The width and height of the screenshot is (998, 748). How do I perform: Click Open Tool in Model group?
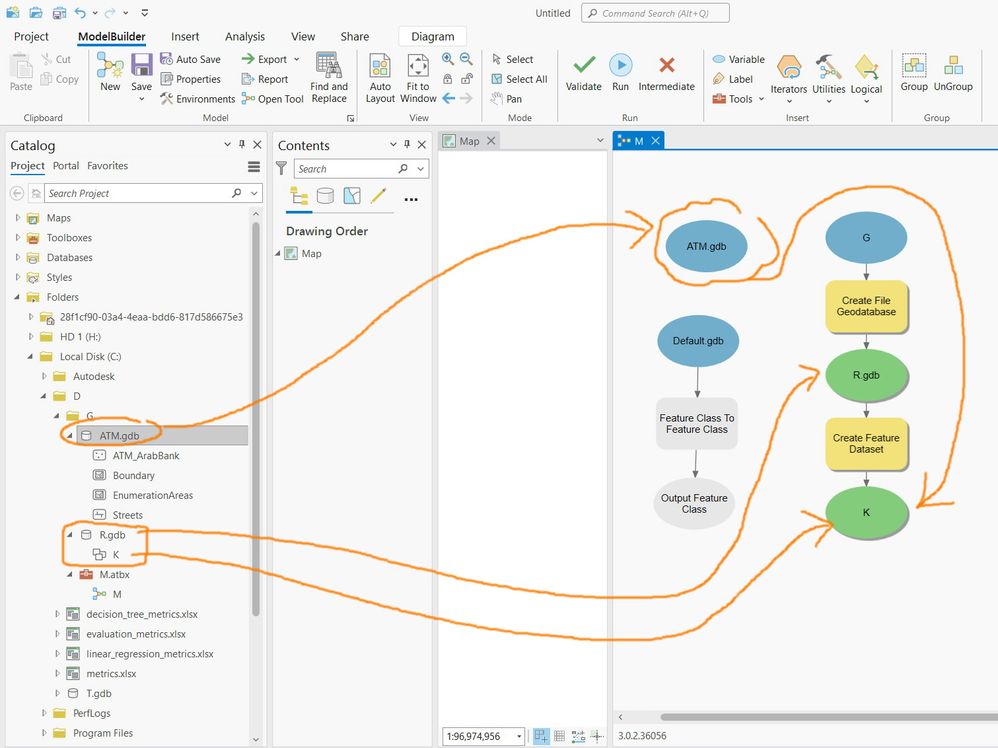click(272, 99)
